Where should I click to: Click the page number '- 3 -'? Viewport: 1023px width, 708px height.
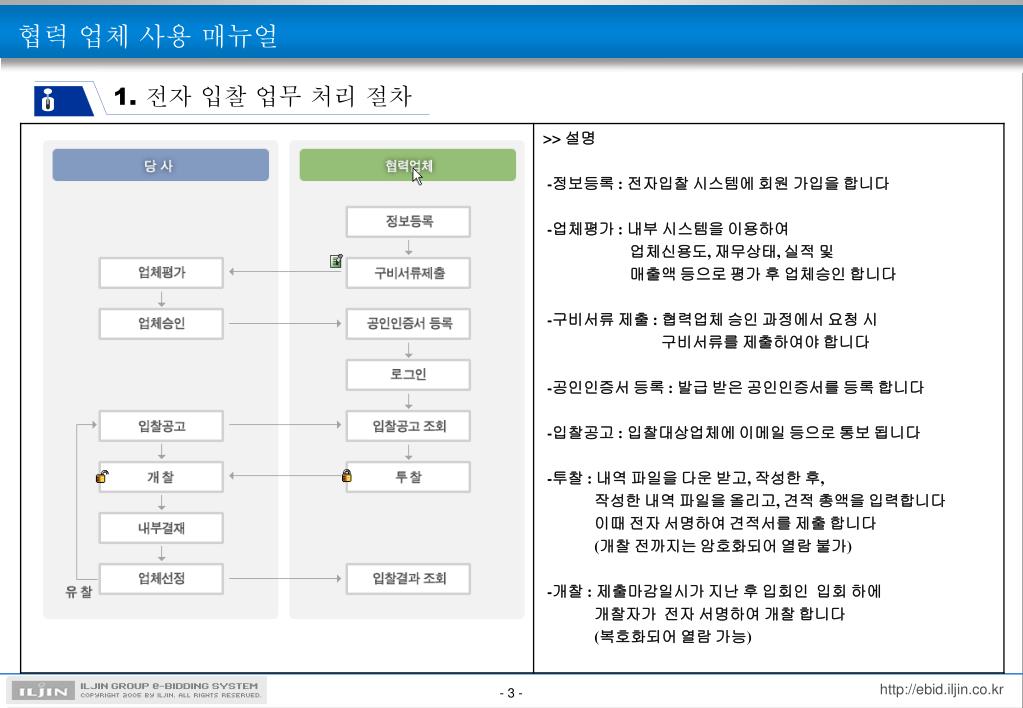pyautogui.click(x=511, y=693)
